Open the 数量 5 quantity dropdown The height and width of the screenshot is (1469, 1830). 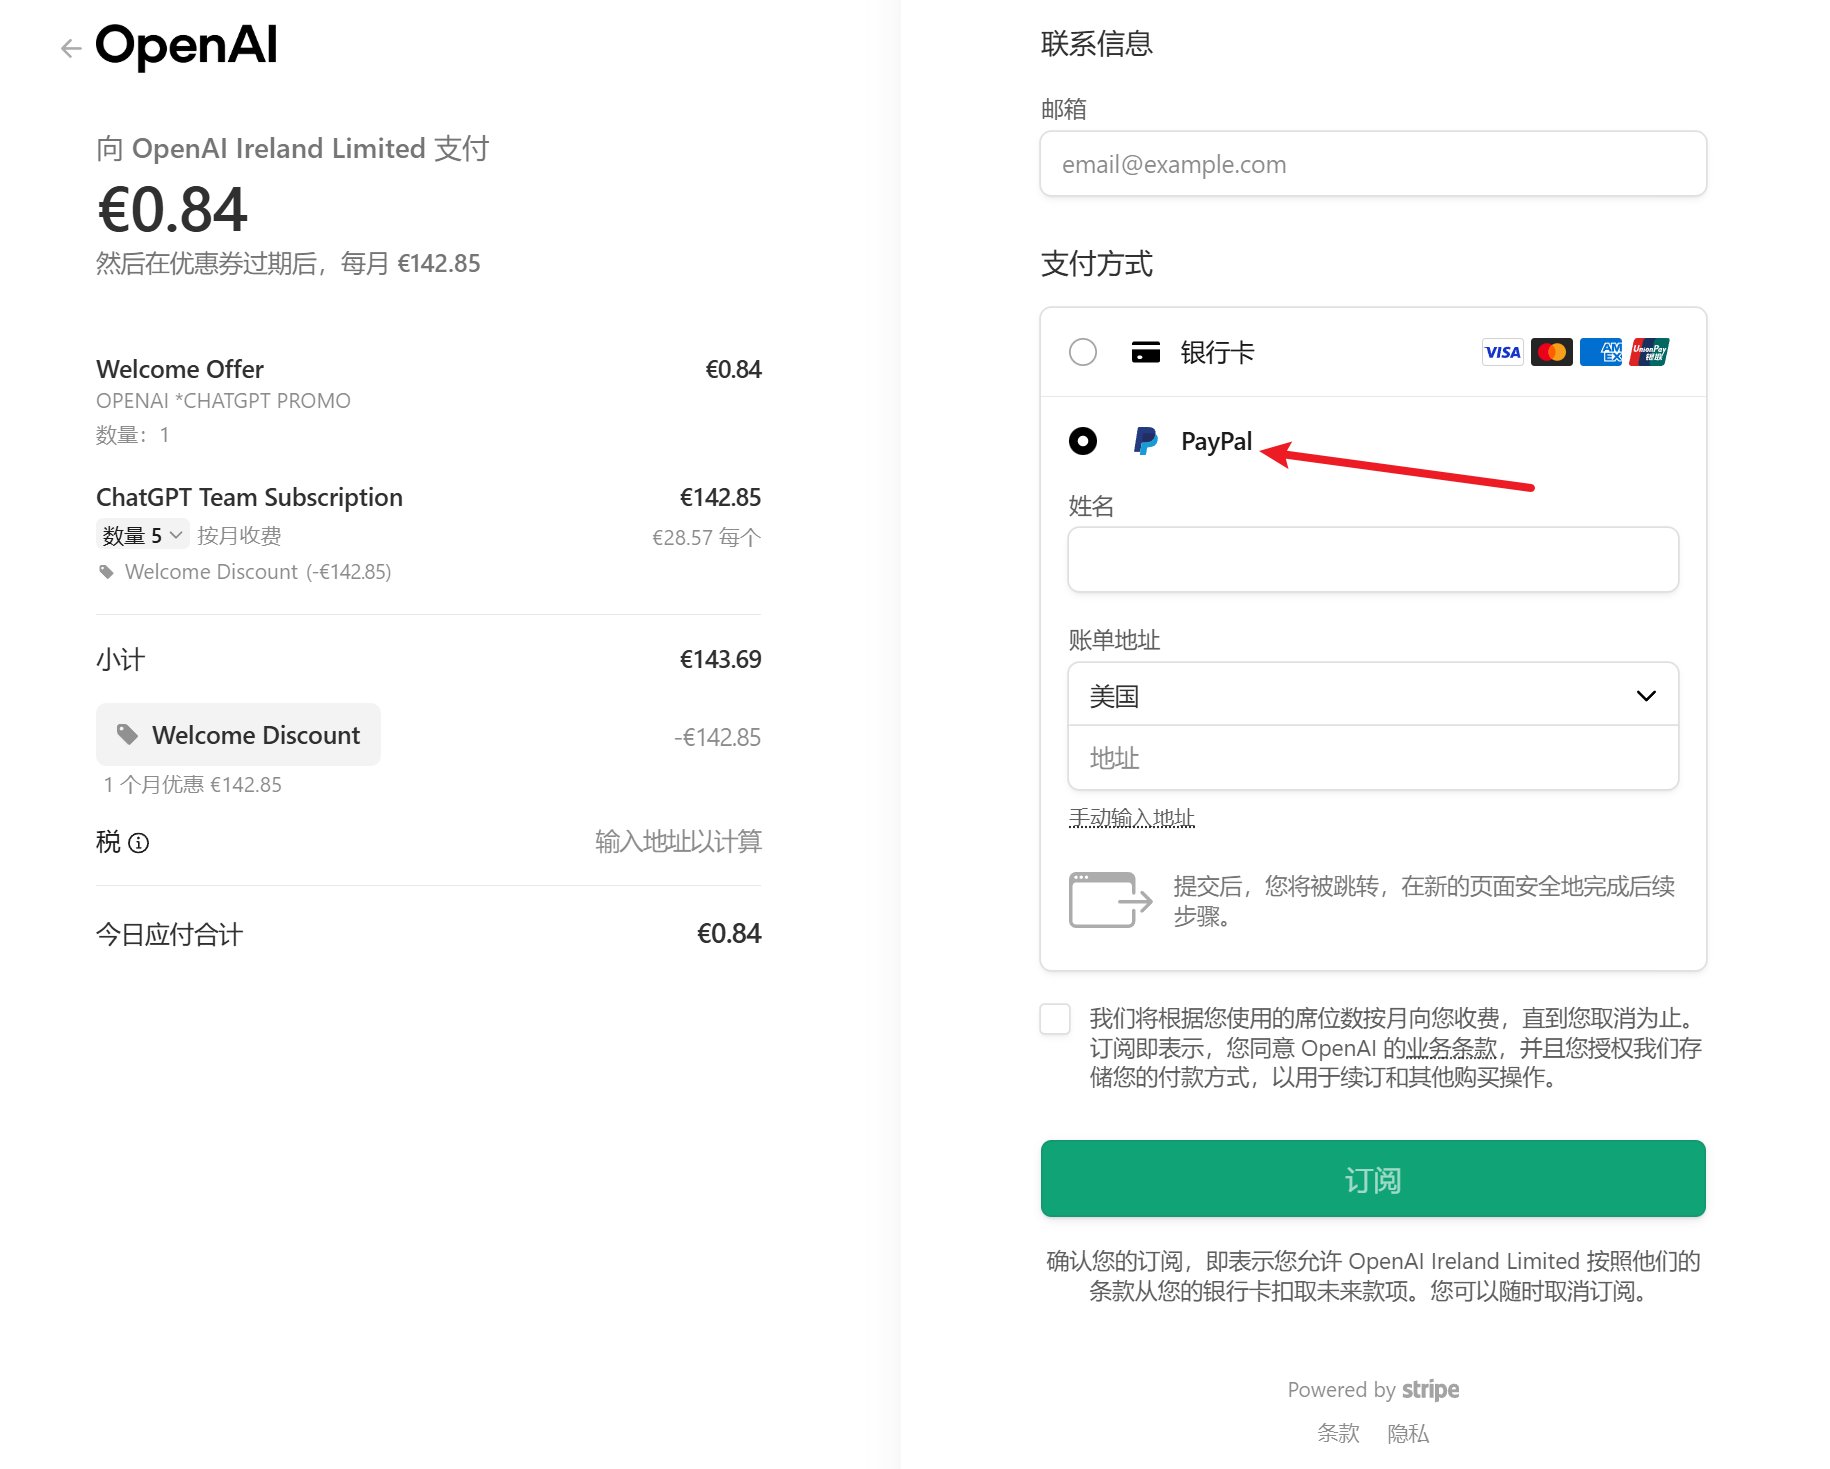(142, 536)
